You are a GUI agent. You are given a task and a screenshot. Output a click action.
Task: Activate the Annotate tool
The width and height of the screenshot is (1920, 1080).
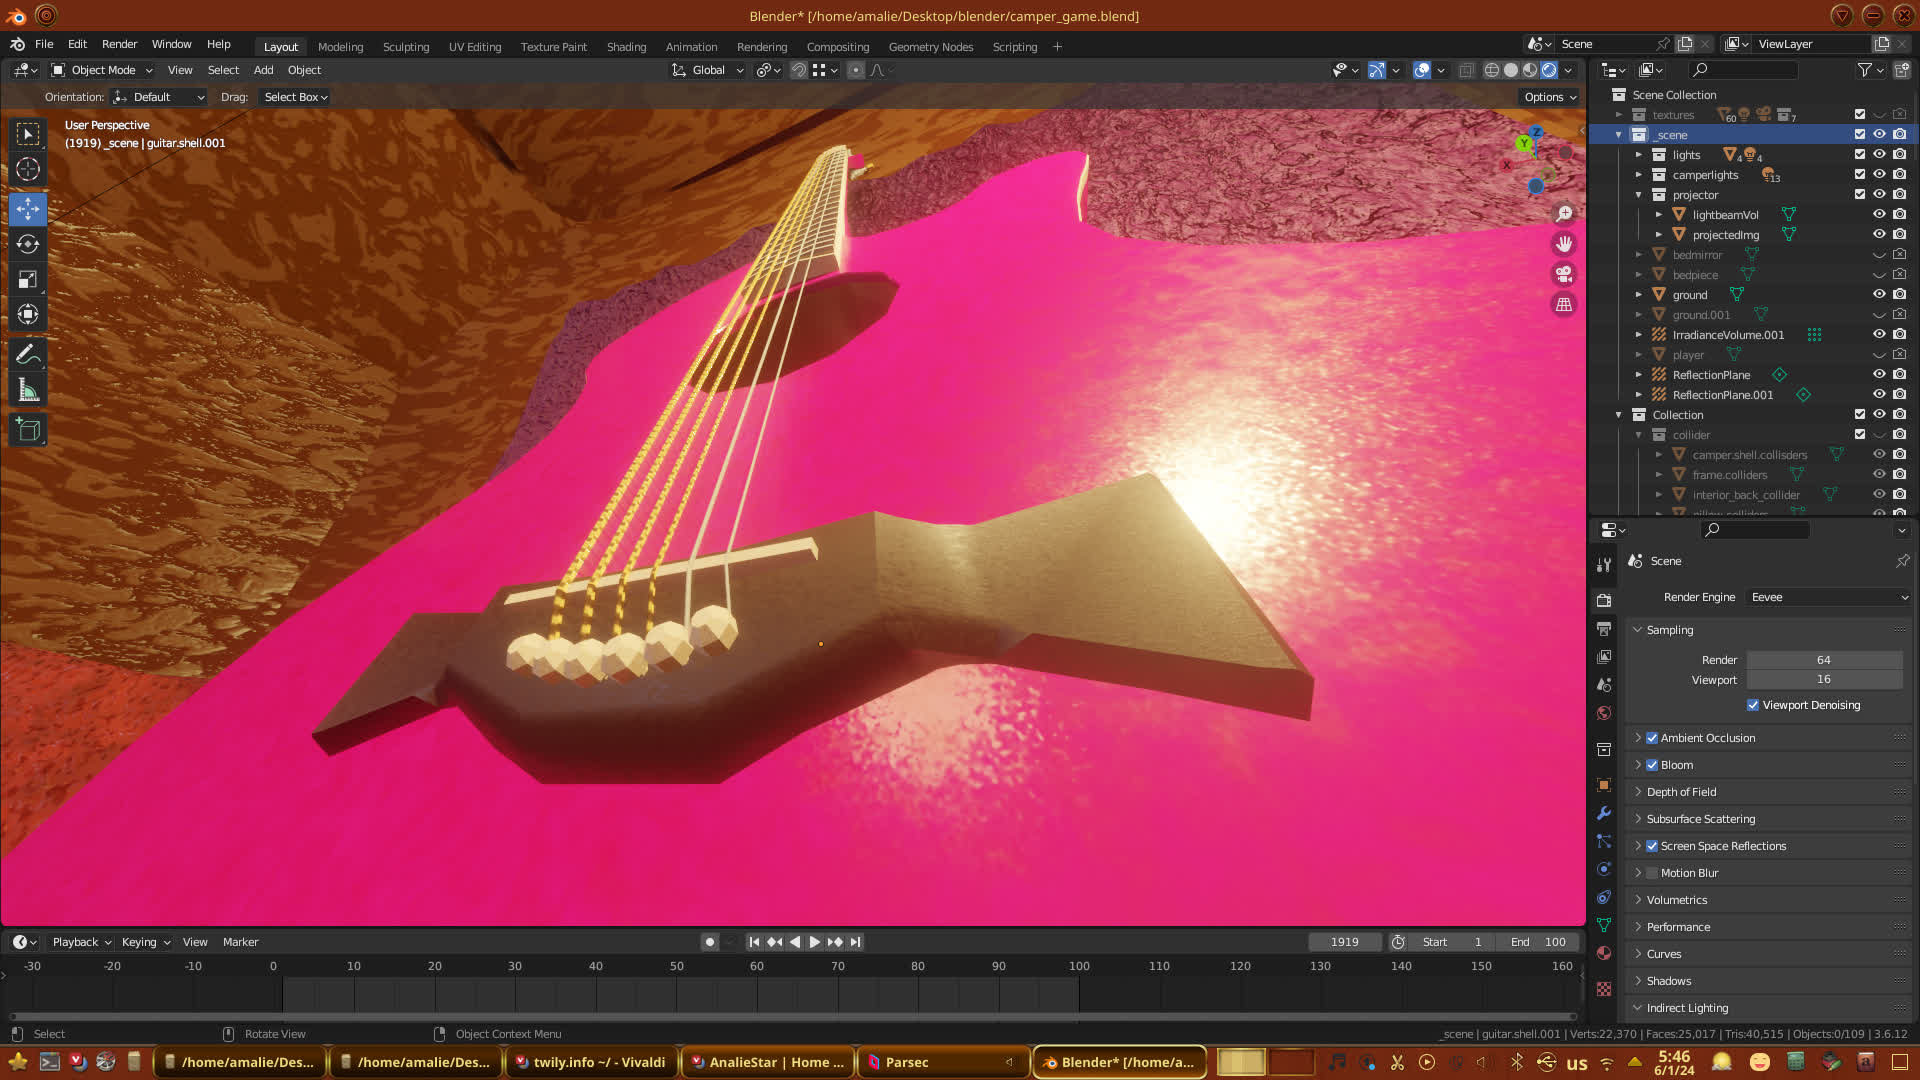click(28, 355)
